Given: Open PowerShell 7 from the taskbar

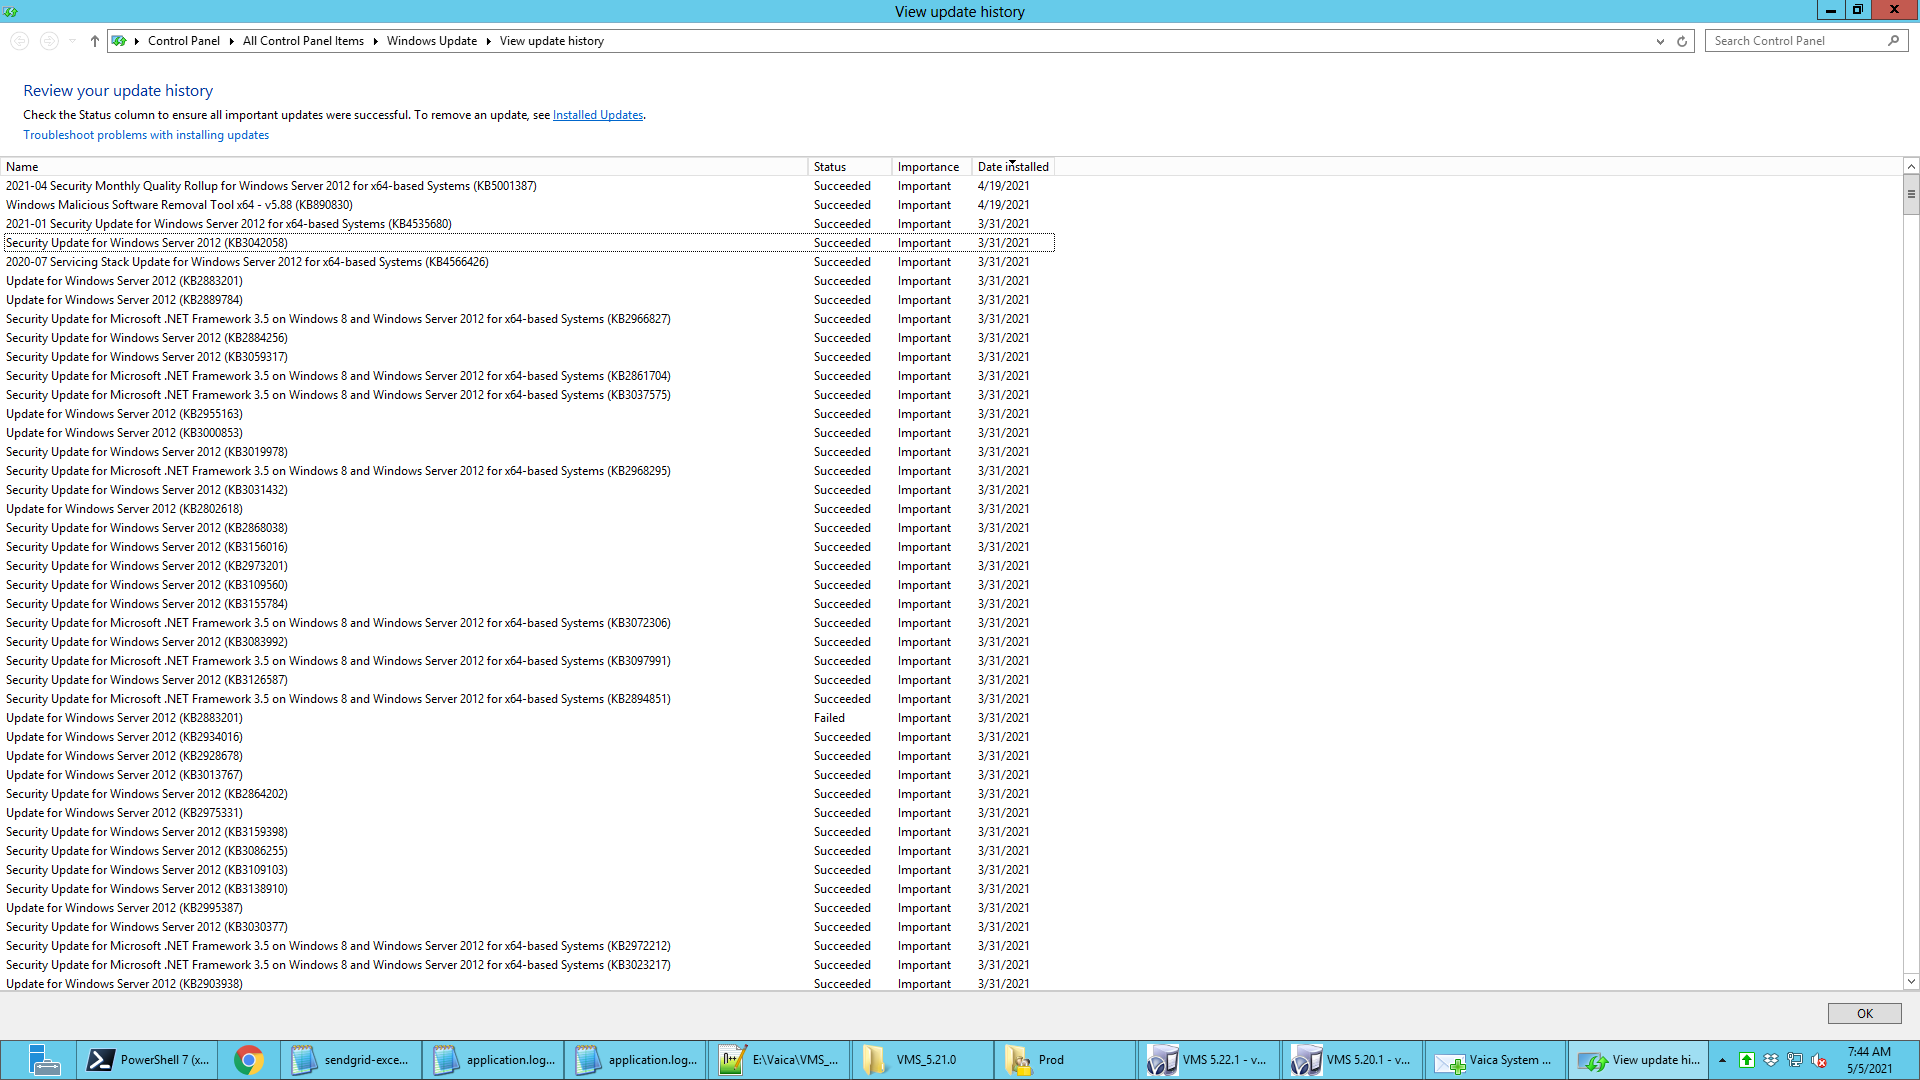Looking at the screenshot, I should [147, 1059].
